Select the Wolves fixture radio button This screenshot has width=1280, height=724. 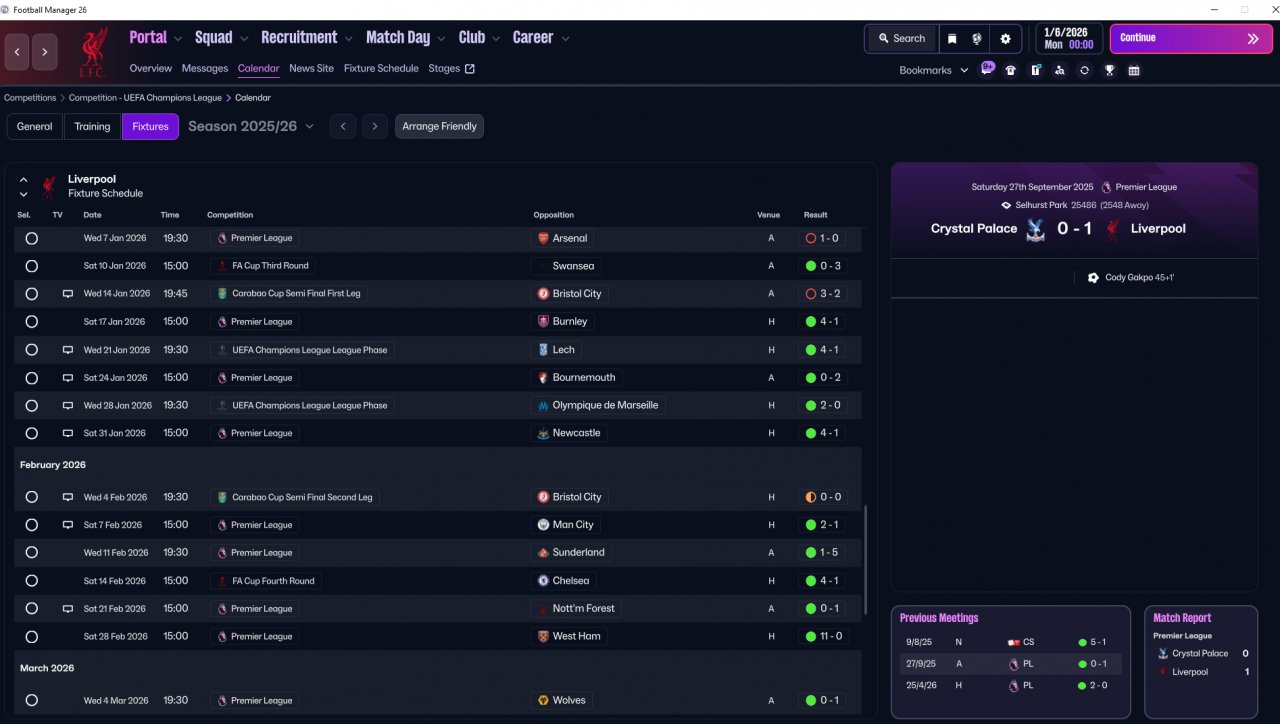point(31,701)
